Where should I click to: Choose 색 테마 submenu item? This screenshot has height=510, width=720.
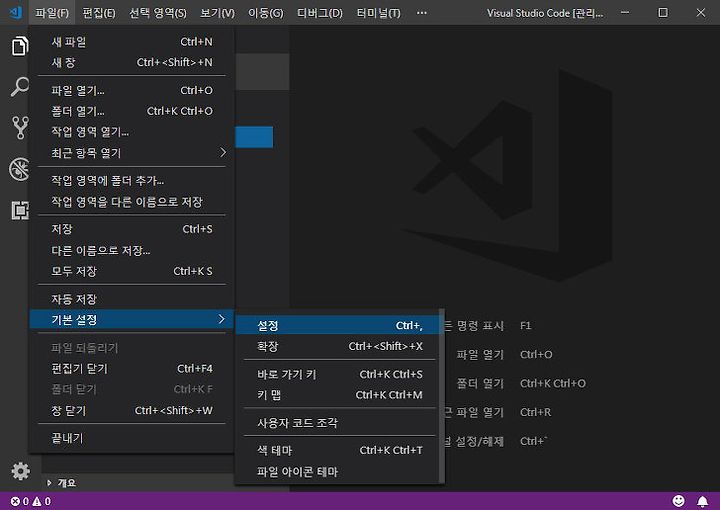pos(338,450)
